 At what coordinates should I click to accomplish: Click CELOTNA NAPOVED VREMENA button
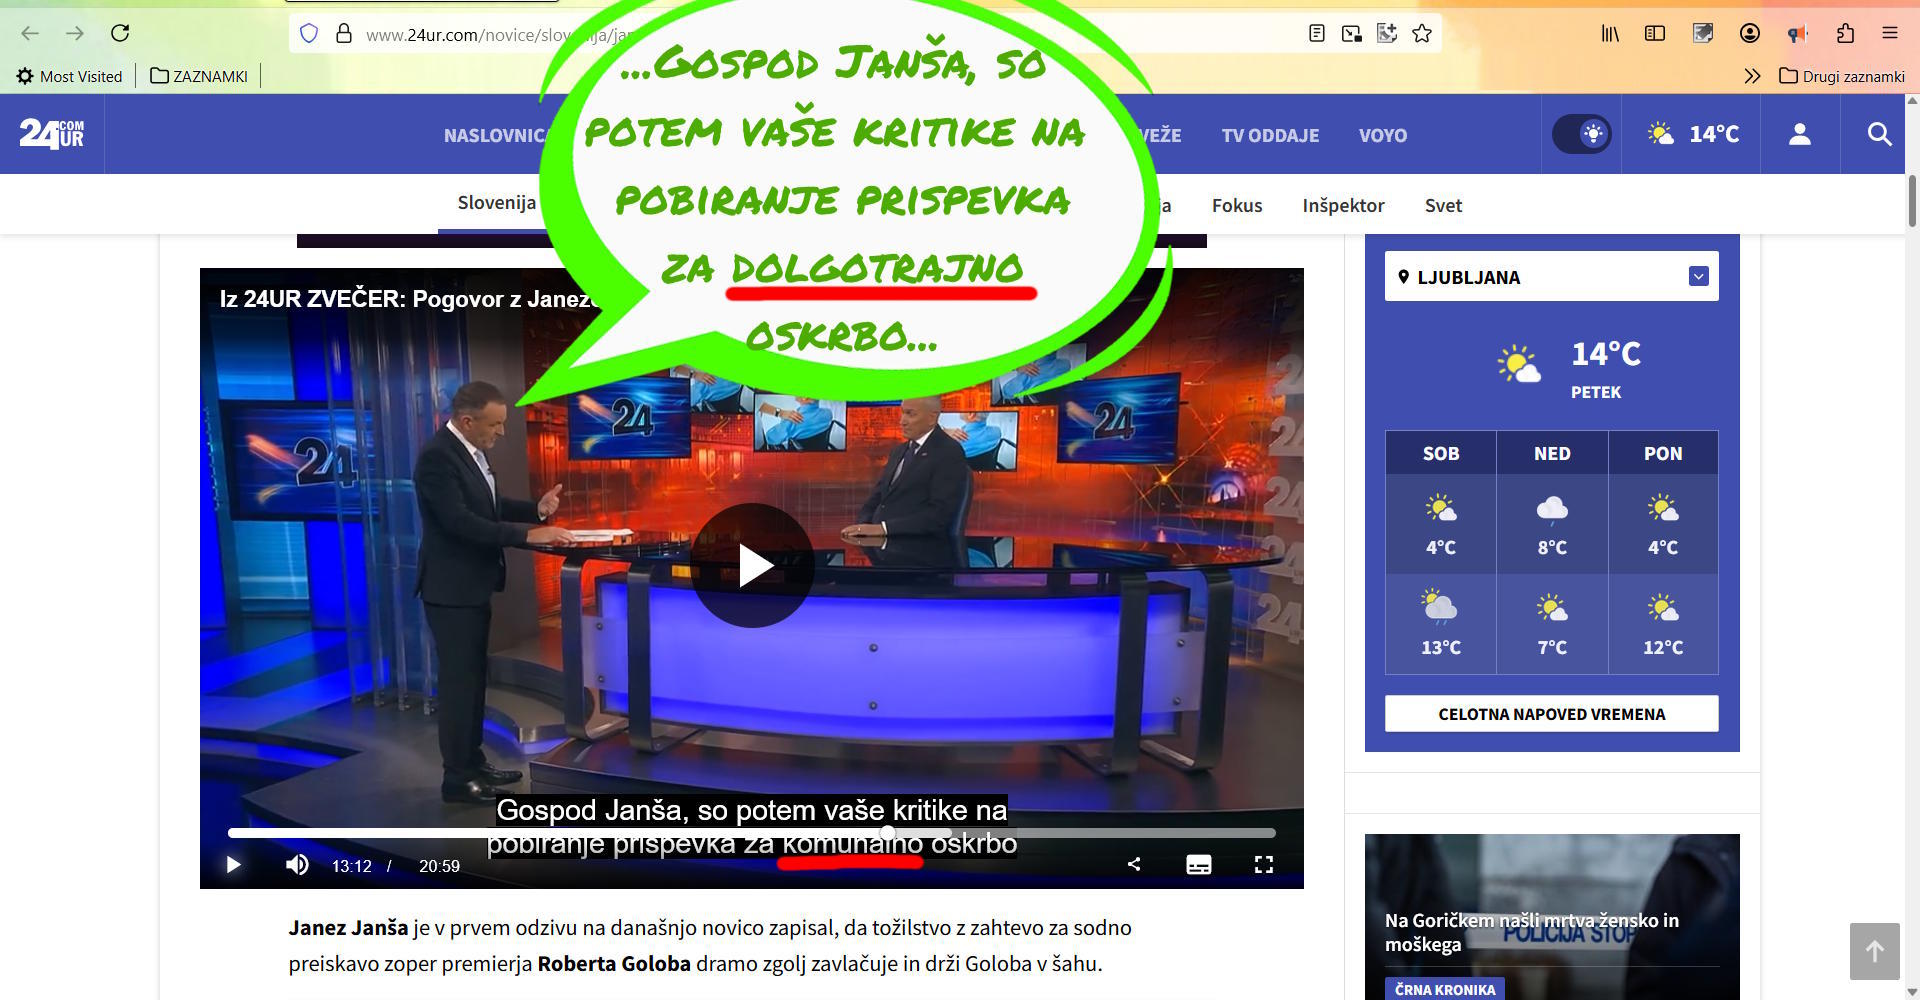coord(1551,714)
